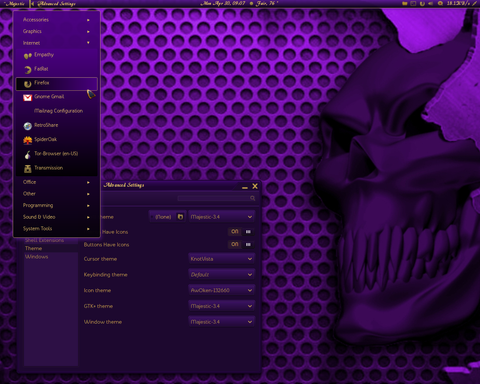Collapse the Internet category

click(57, 43)
